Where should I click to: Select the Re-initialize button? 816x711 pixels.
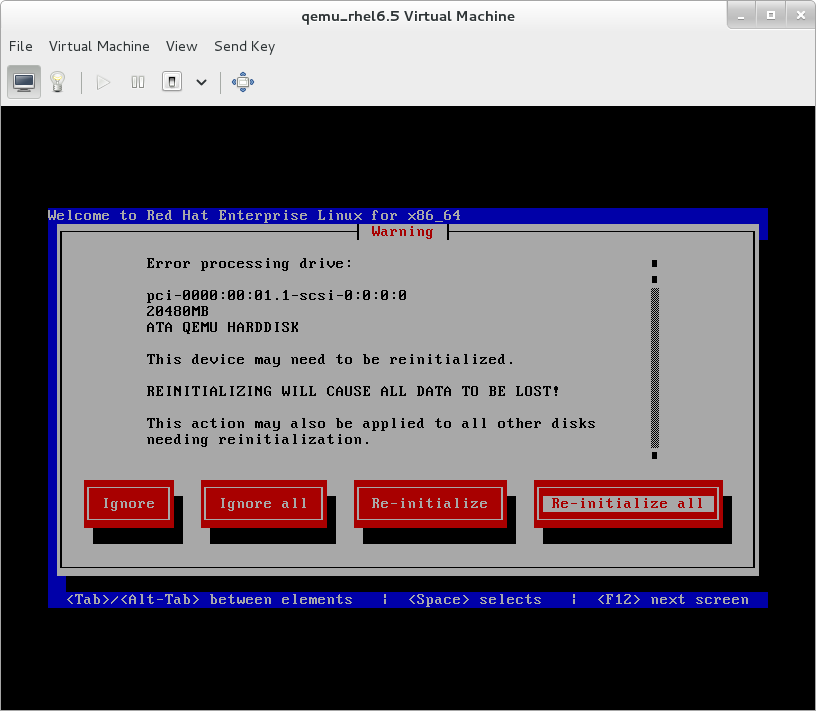coord(430,503)
